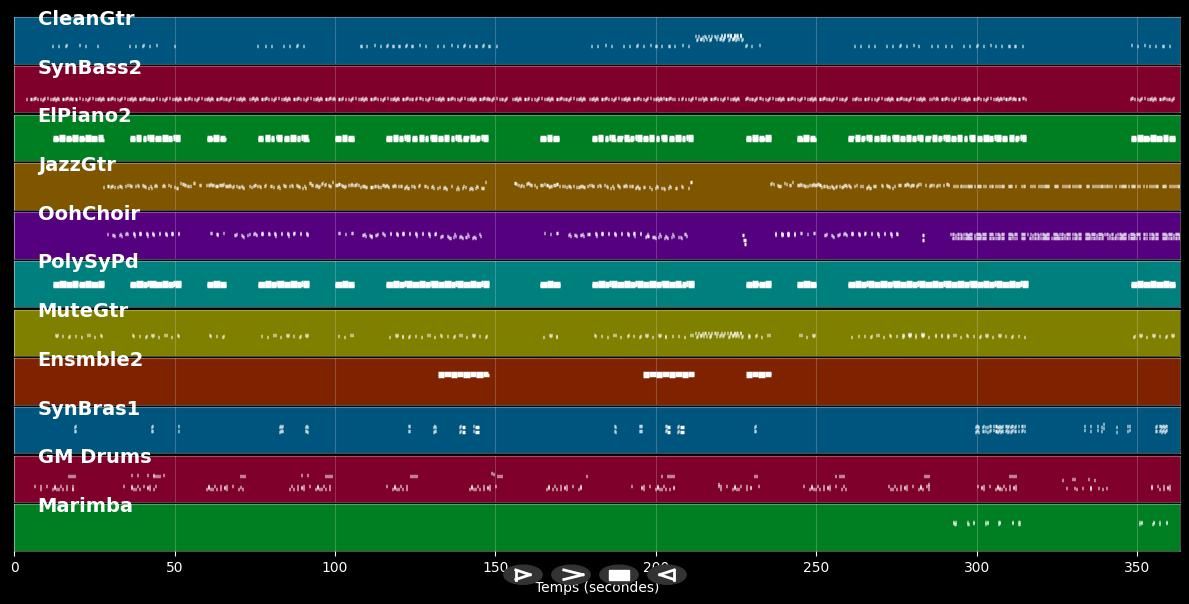The image size is (1189, 604).
Task: Click the 300 seconds time axis label
Action: pyautogui.click(x=977, y=567)
